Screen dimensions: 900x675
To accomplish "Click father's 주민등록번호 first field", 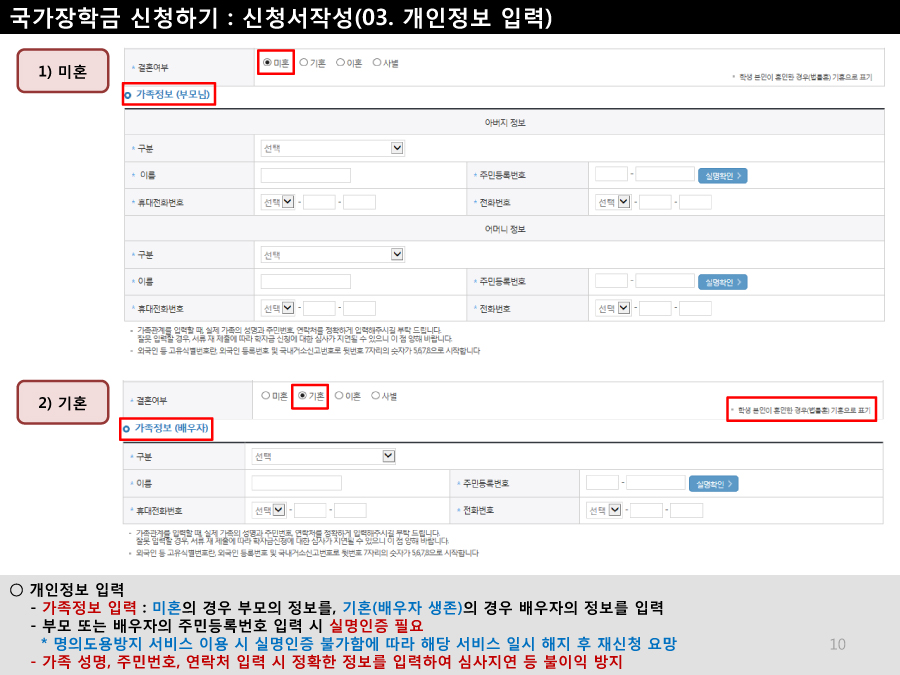I will [x=611, y=174].
